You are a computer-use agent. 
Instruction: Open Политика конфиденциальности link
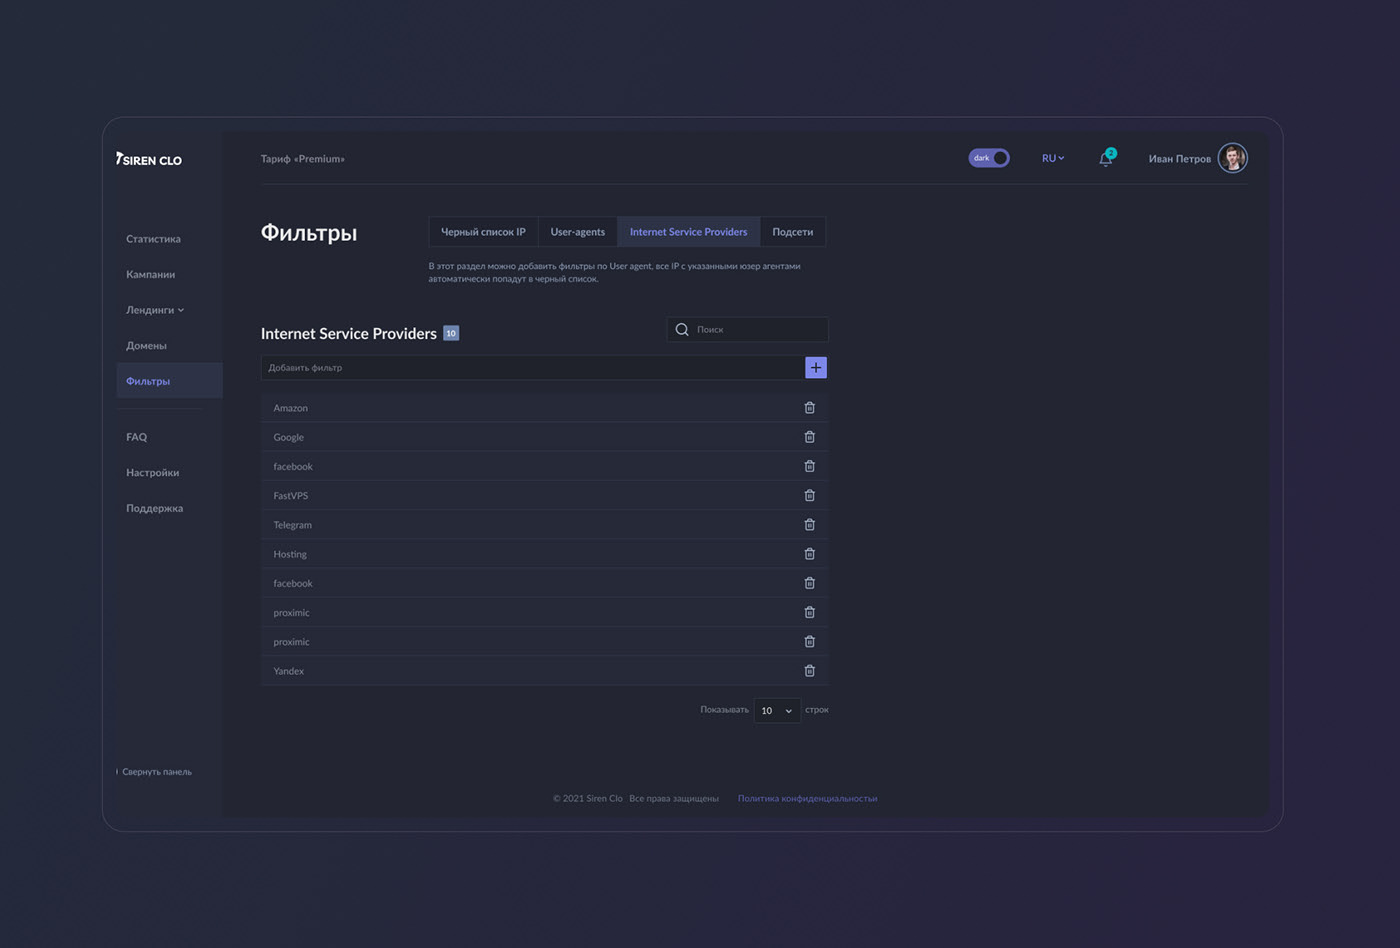click(x=807, y=798)
